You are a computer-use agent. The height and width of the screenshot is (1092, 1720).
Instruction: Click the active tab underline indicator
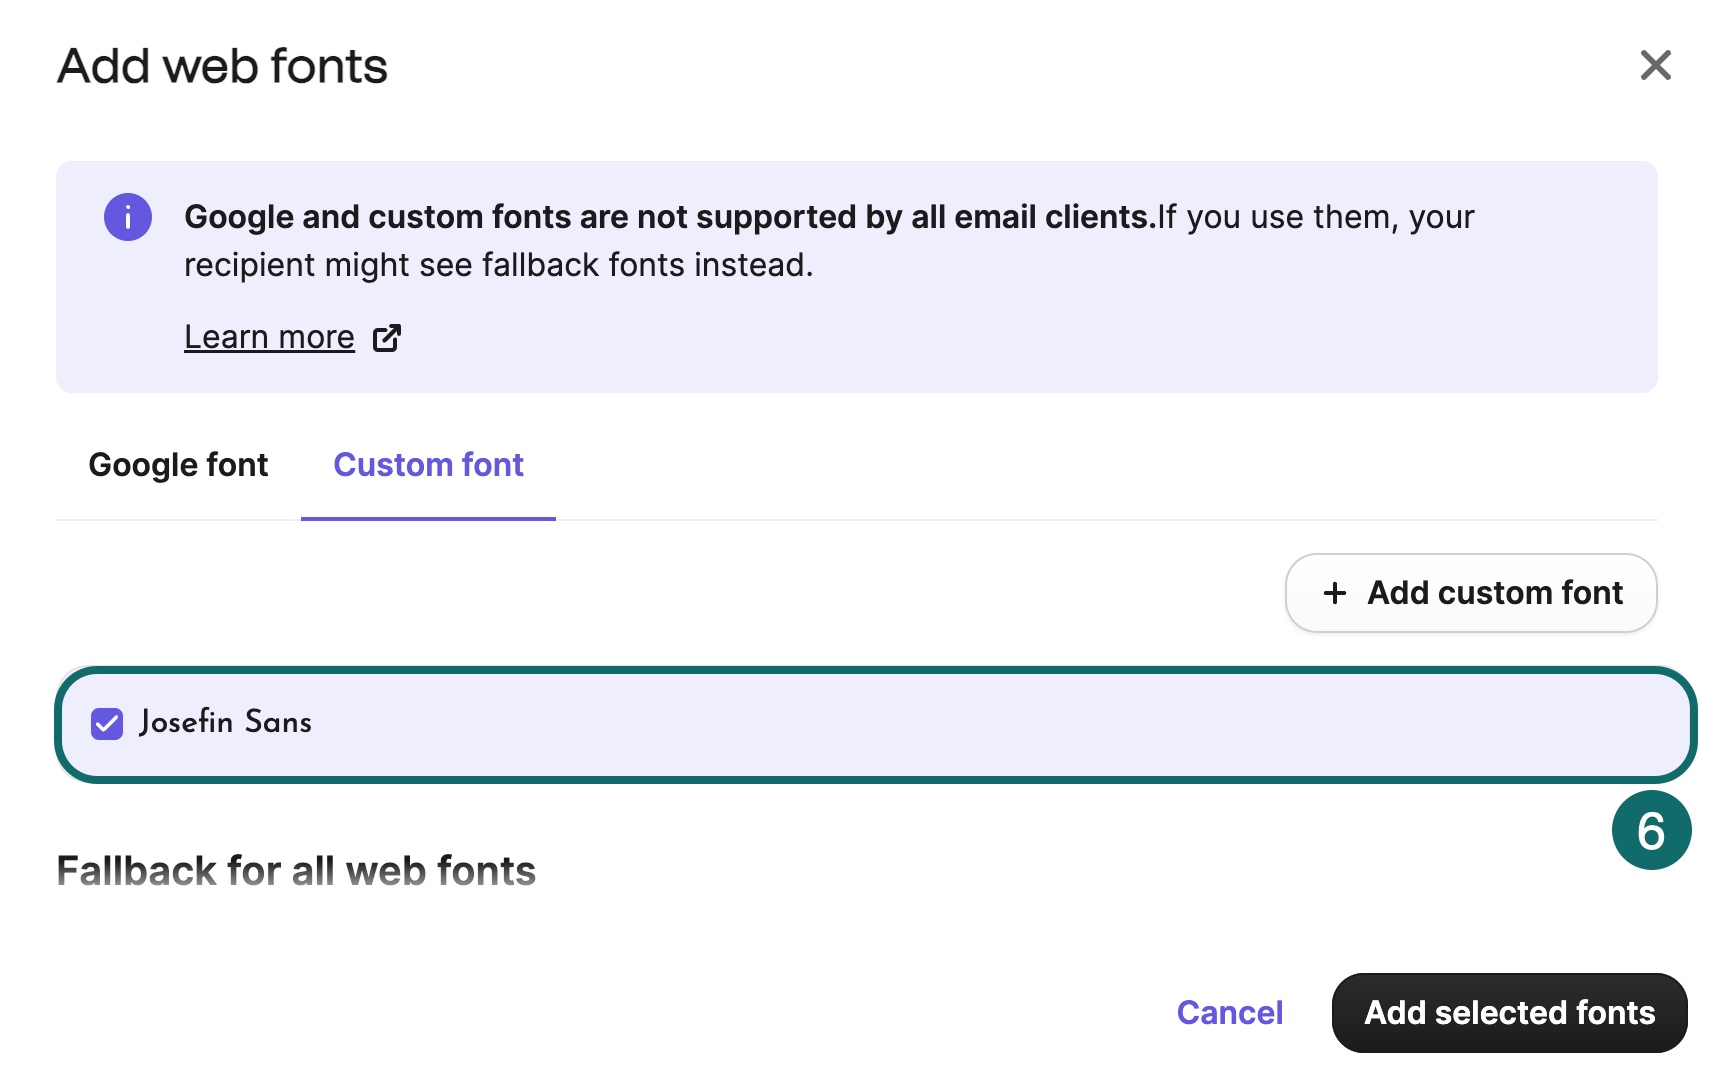click(428, 517)
